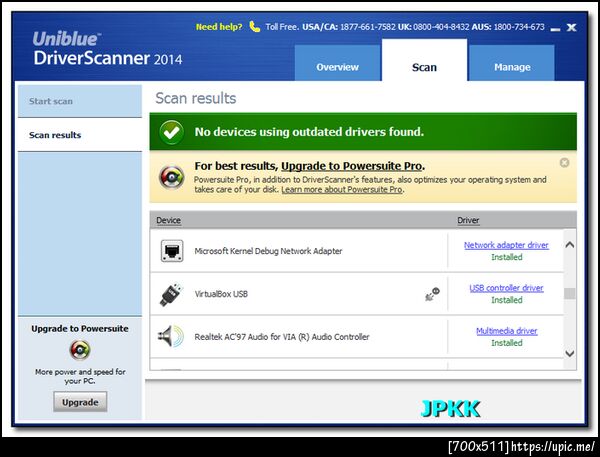Click the device list scrollbar thumb
600x457 pixels.
[x=570, y=294]
